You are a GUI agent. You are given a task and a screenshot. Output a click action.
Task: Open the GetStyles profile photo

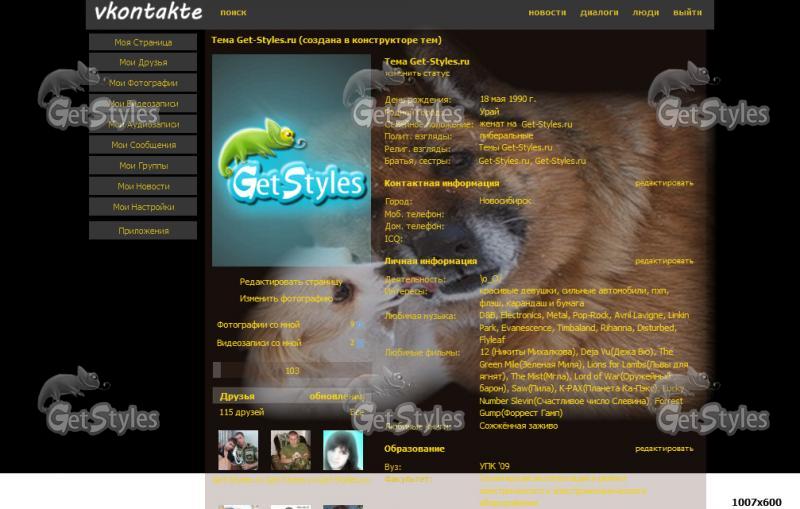pyautogui.click(x=291, y=160)
